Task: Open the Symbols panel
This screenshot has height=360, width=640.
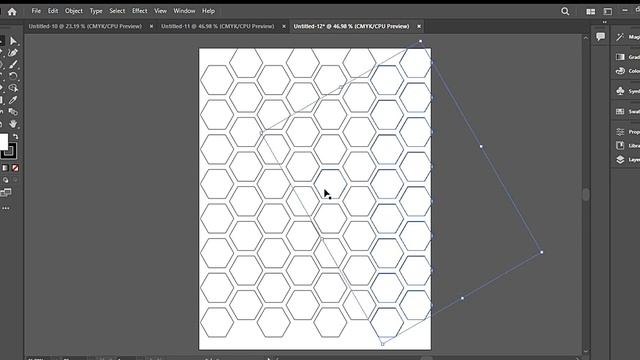Action: pos(627,91)
